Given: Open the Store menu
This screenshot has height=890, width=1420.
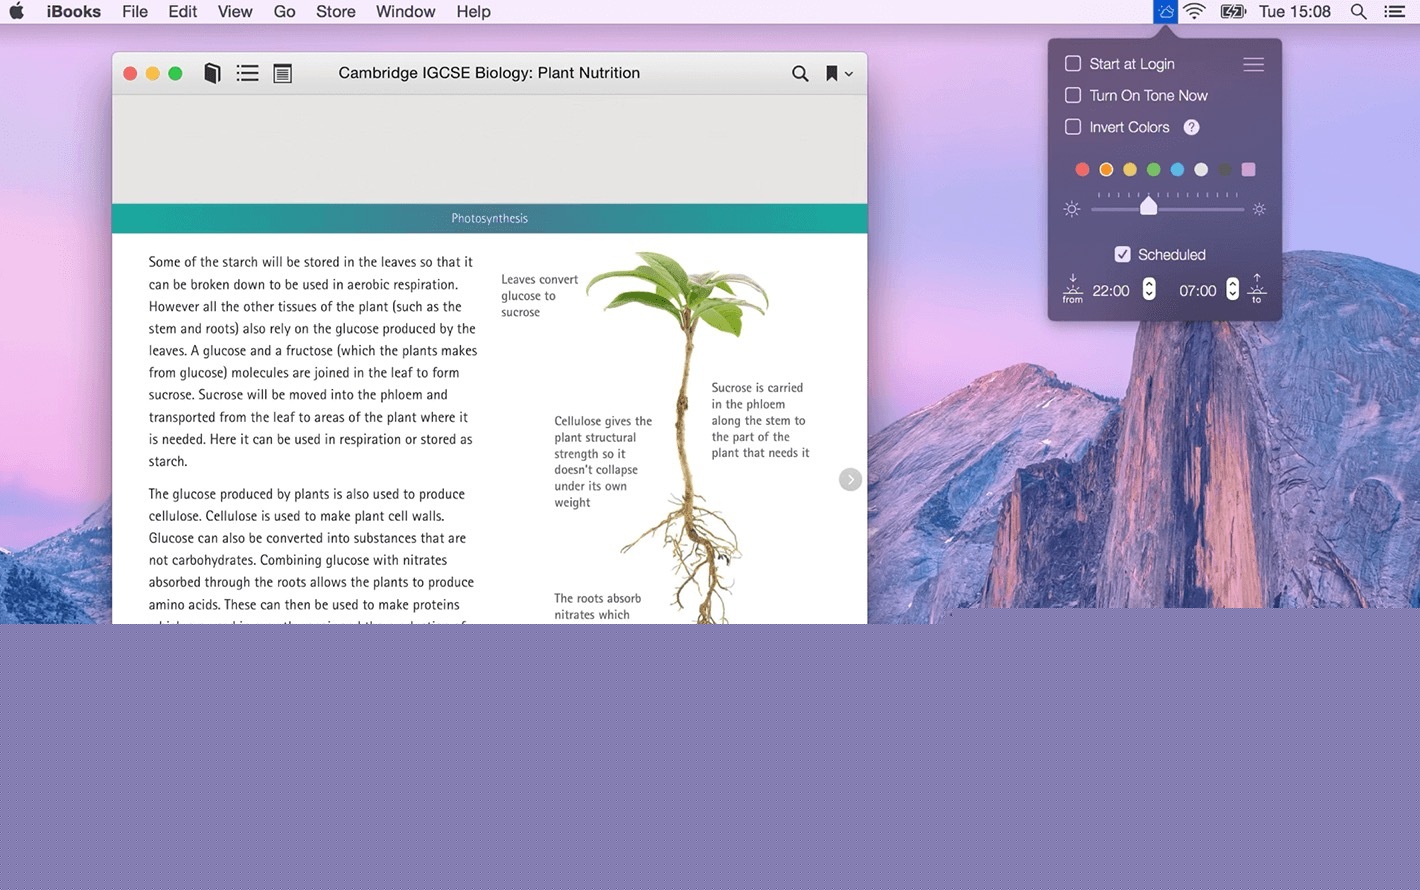Looking at the screenshot, I should pos(335,12).
